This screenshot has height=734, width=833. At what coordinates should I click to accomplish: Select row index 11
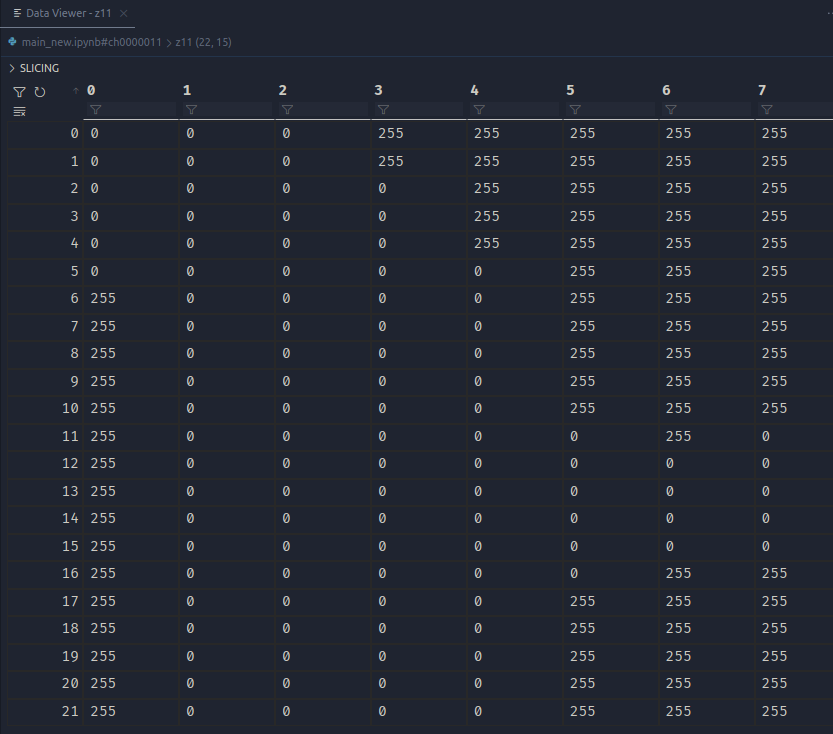click(70, 437)
